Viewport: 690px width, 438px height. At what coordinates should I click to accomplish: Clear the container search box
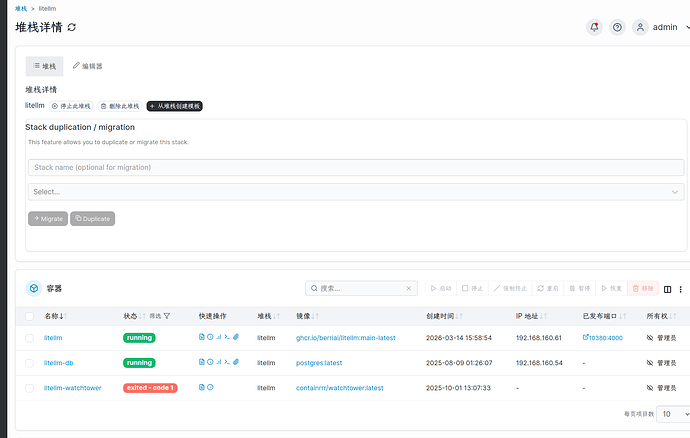408,288
